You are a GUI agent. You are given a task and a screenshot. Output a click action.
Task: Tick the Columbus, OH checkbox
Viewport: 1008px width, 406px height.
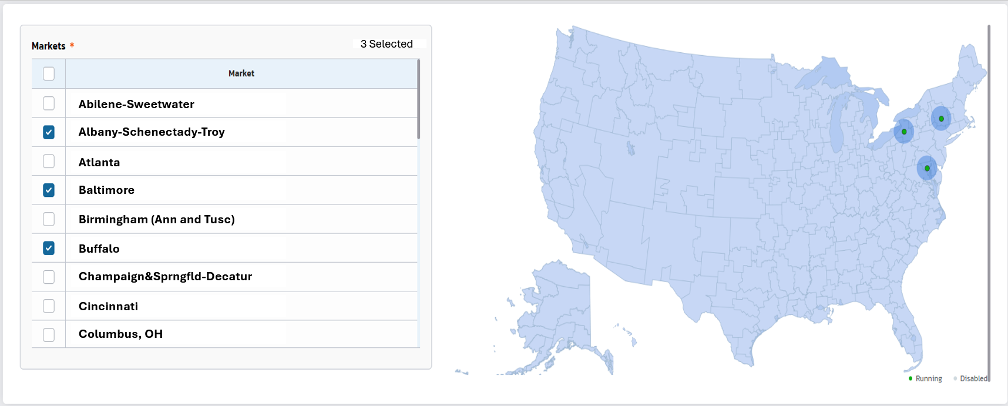coord(48,334)
